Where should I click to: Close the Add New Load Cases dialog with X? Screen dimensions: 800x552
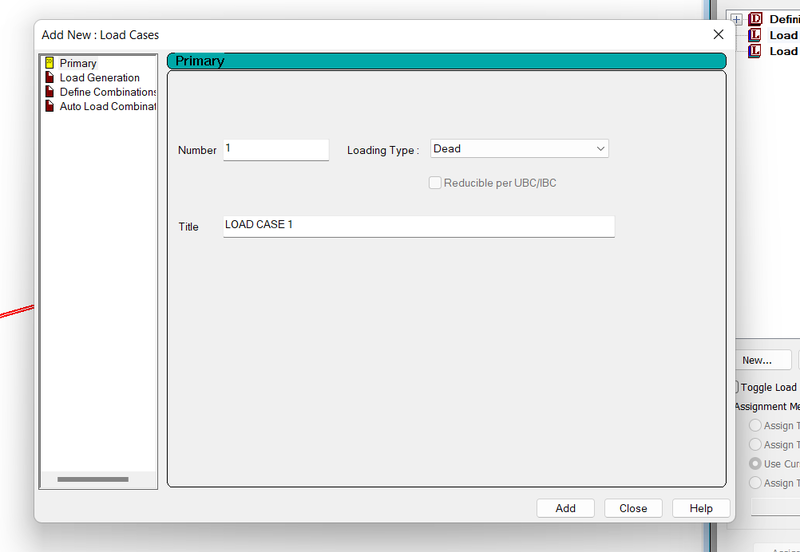click(718, 34)
